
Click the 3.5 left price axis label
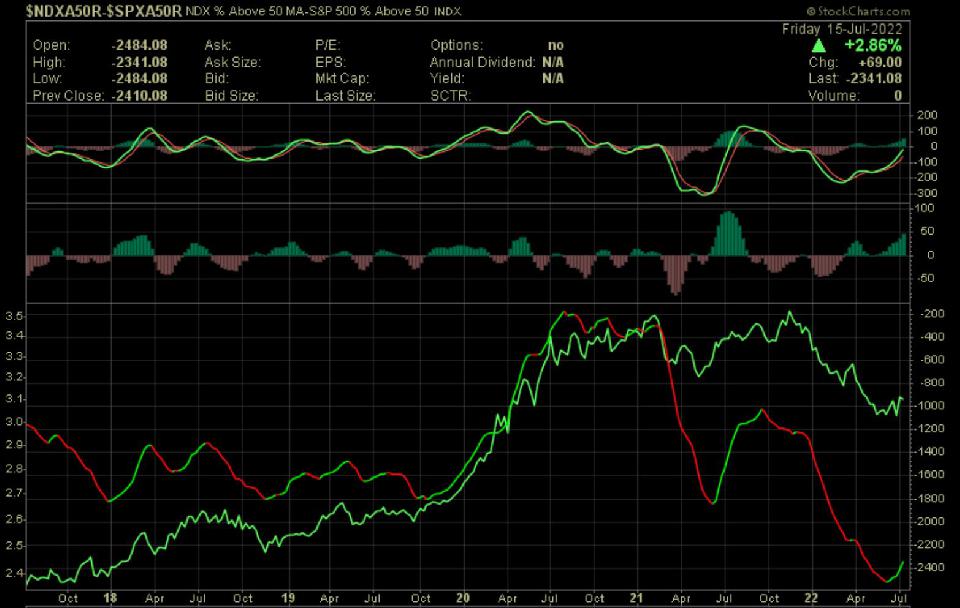(15, 316)
